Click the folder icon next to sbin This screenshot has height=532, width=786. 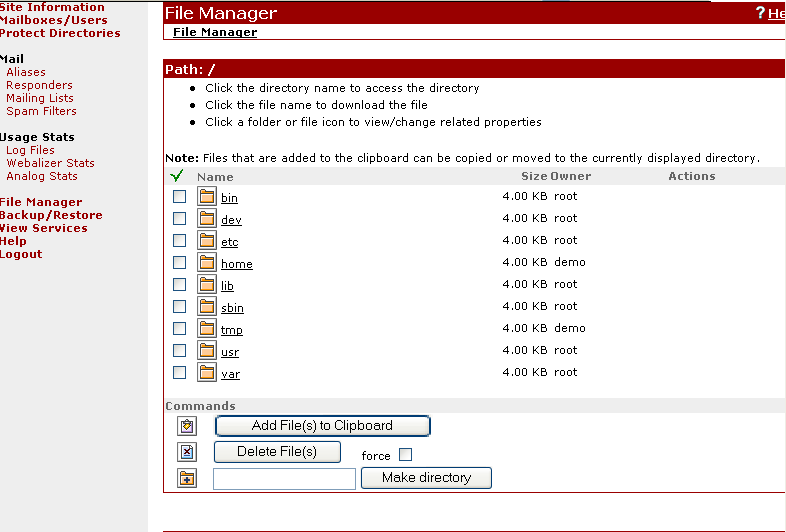tap(207, 307)
